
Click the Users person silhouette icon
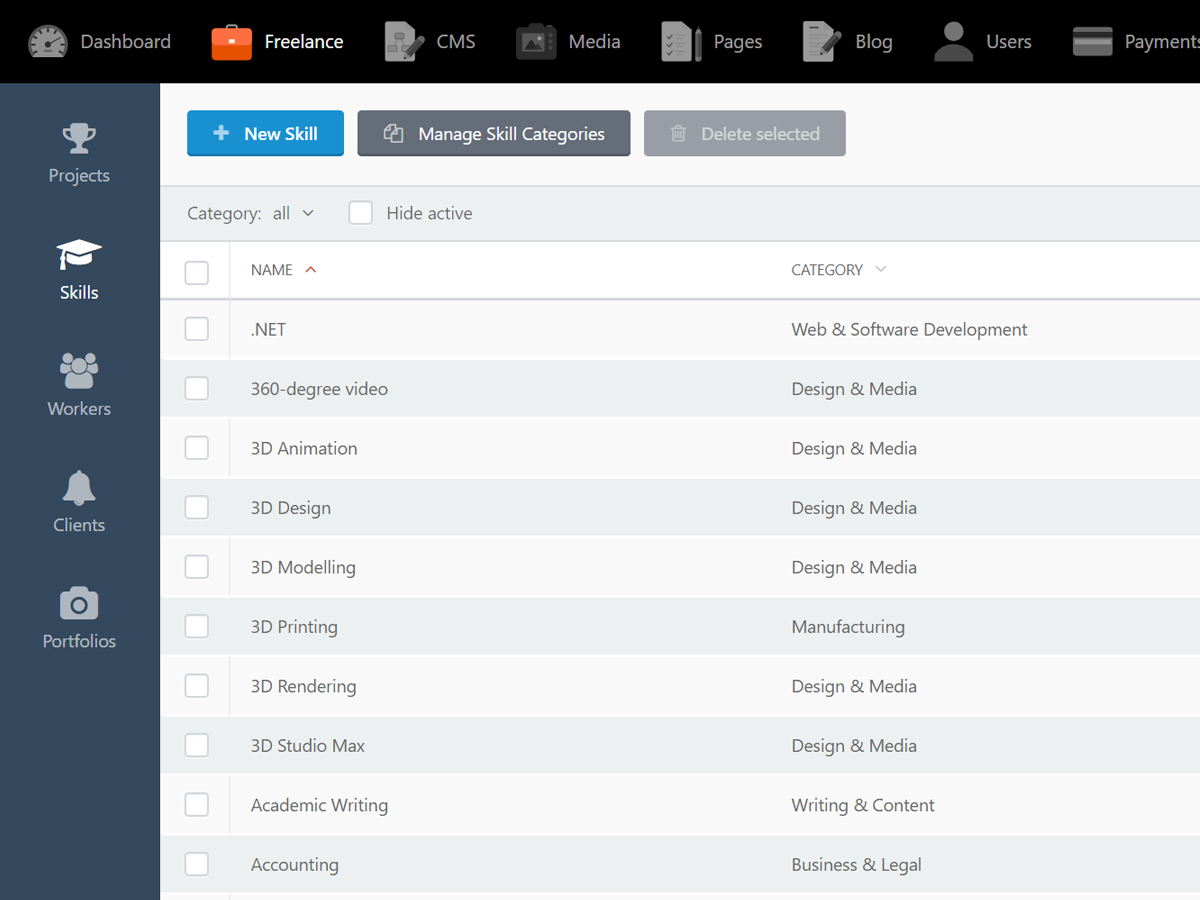953,42
